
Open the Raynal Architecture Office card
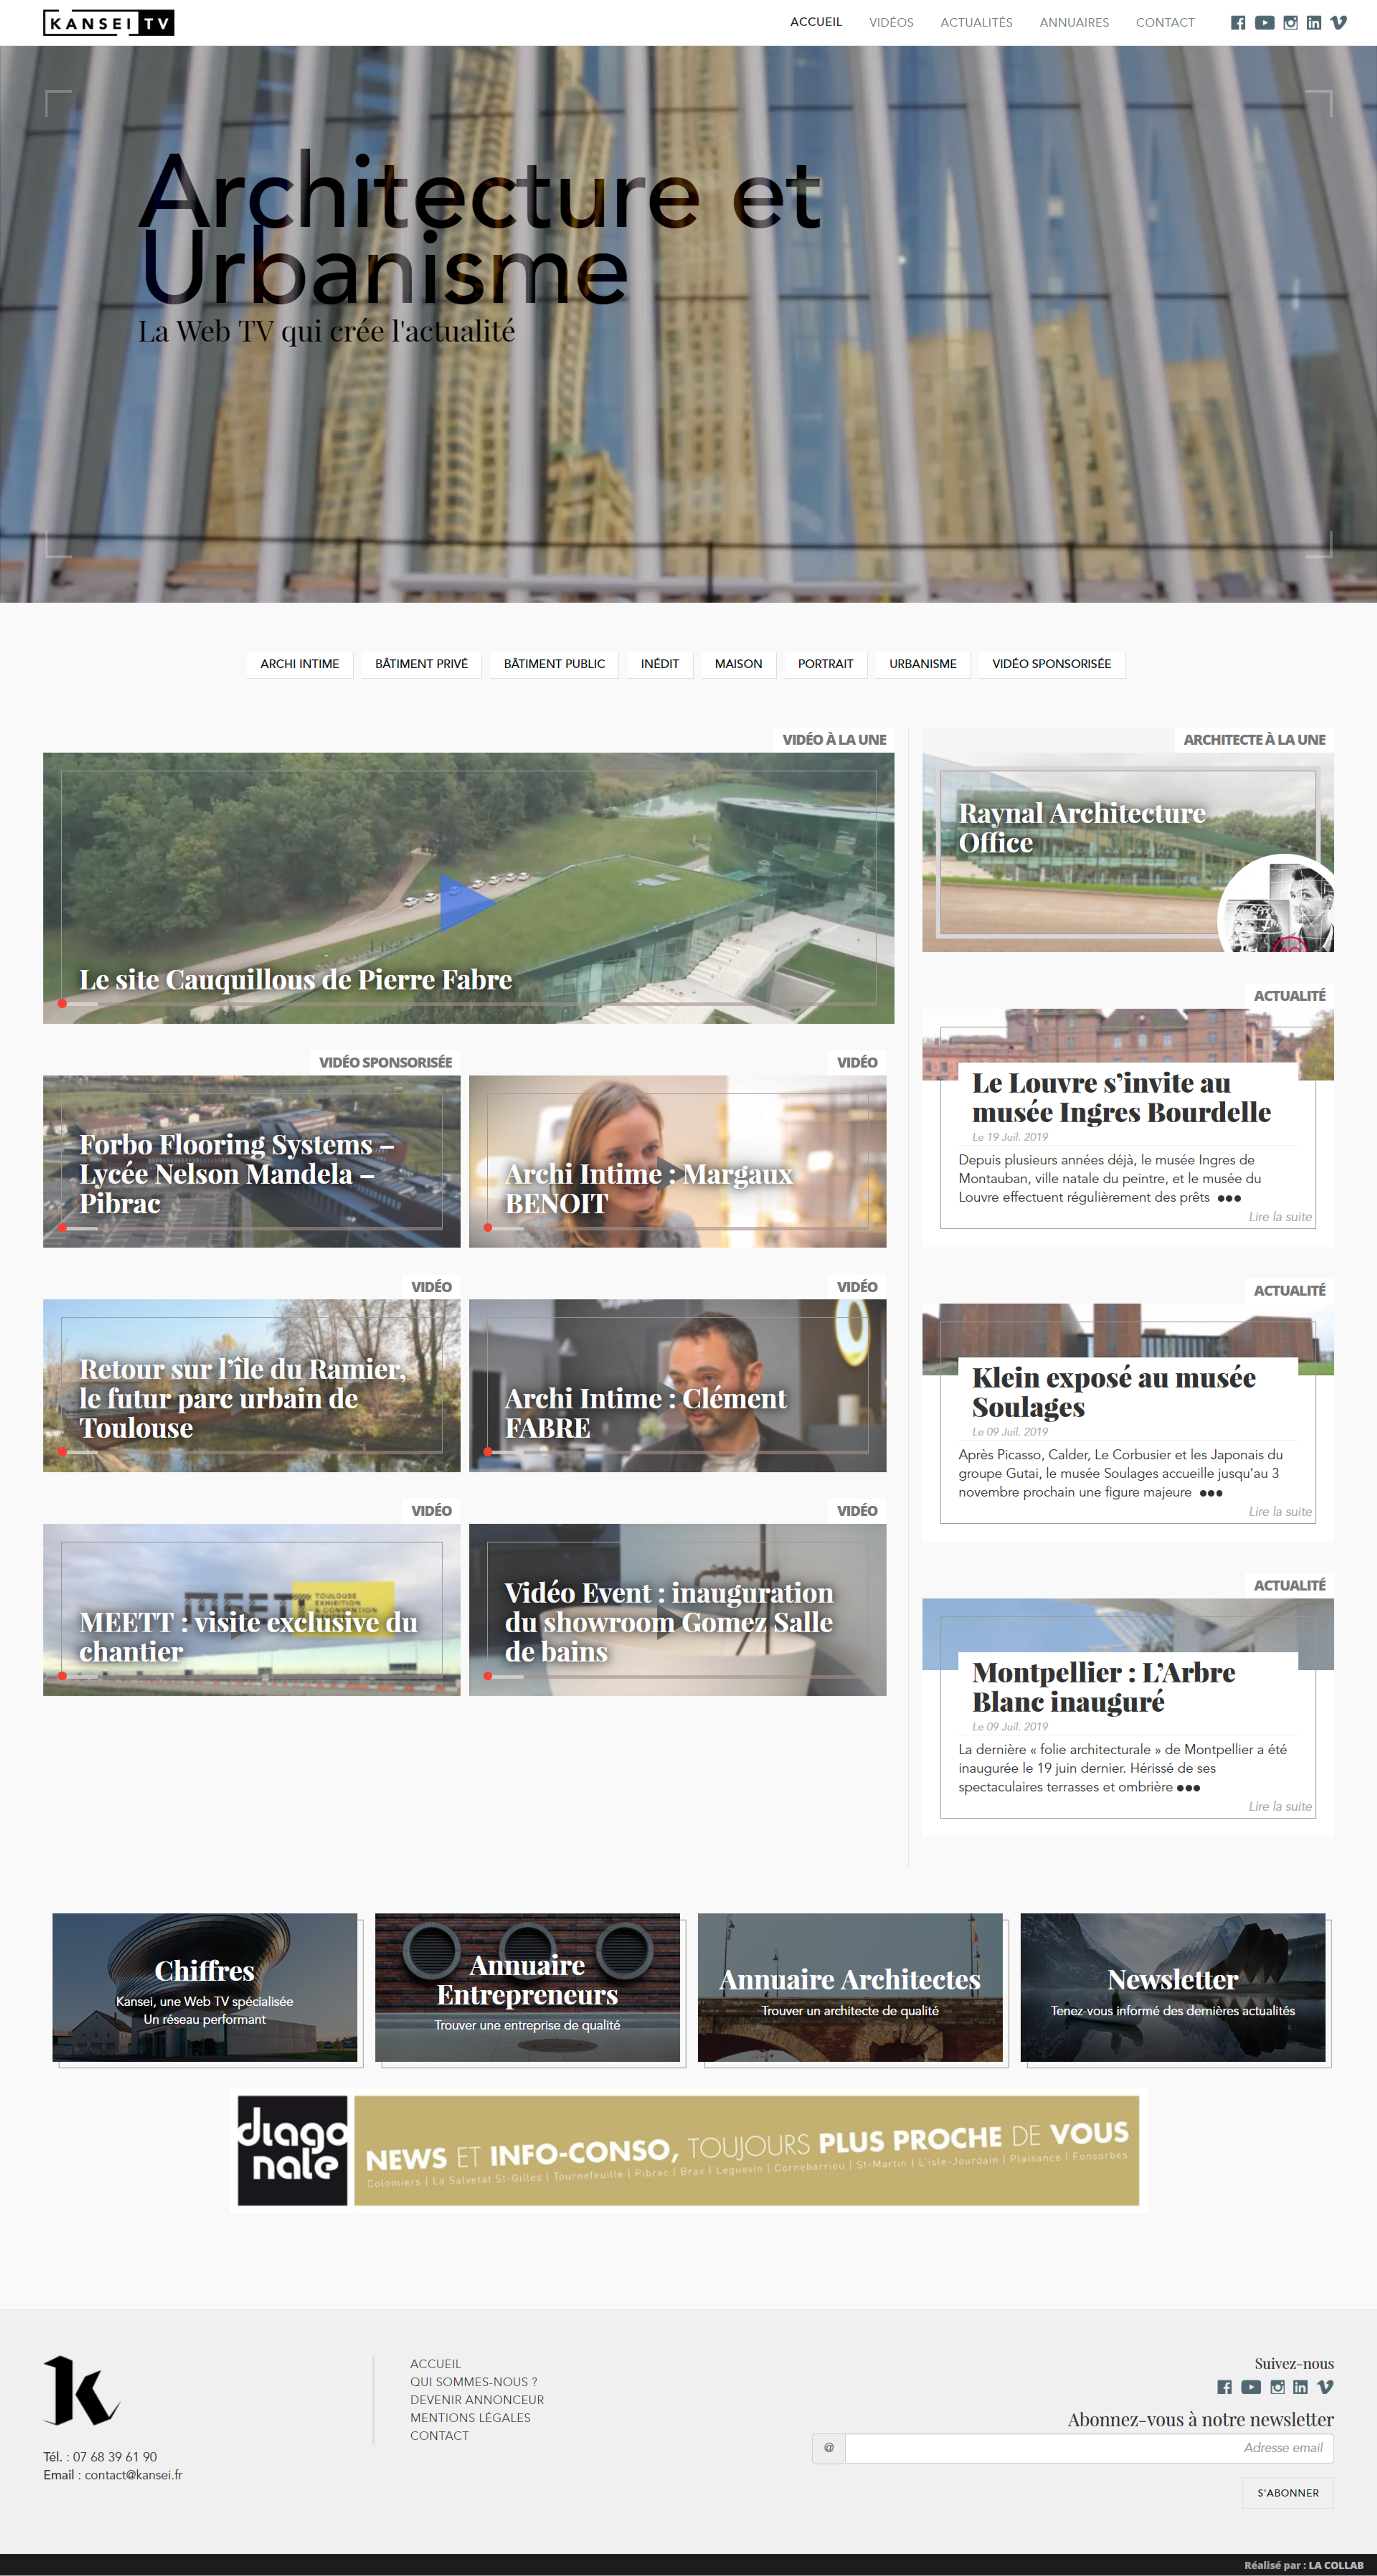tap(1128, 852)
